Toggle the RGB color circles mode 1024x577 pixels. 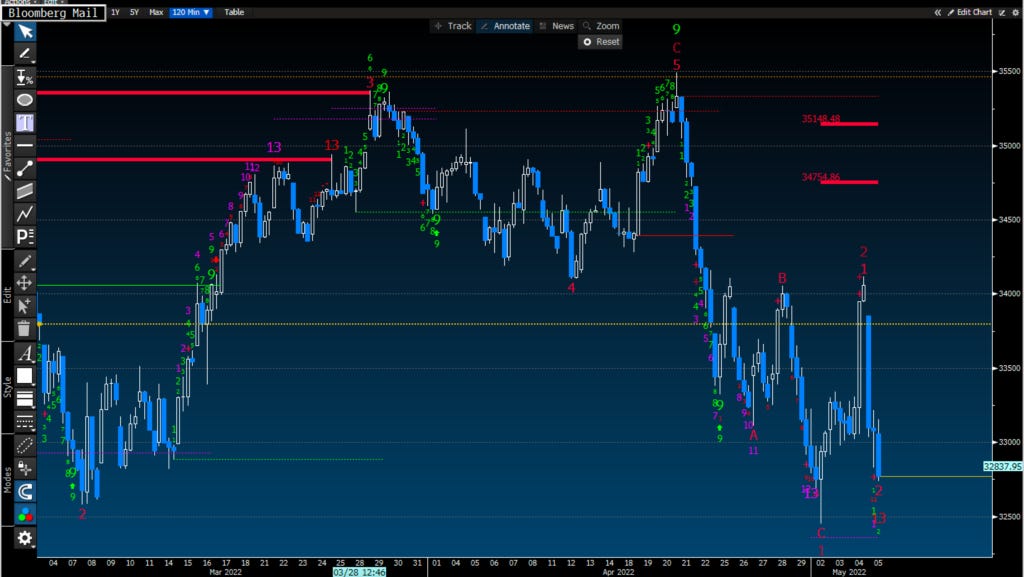[x=25, y=514]
